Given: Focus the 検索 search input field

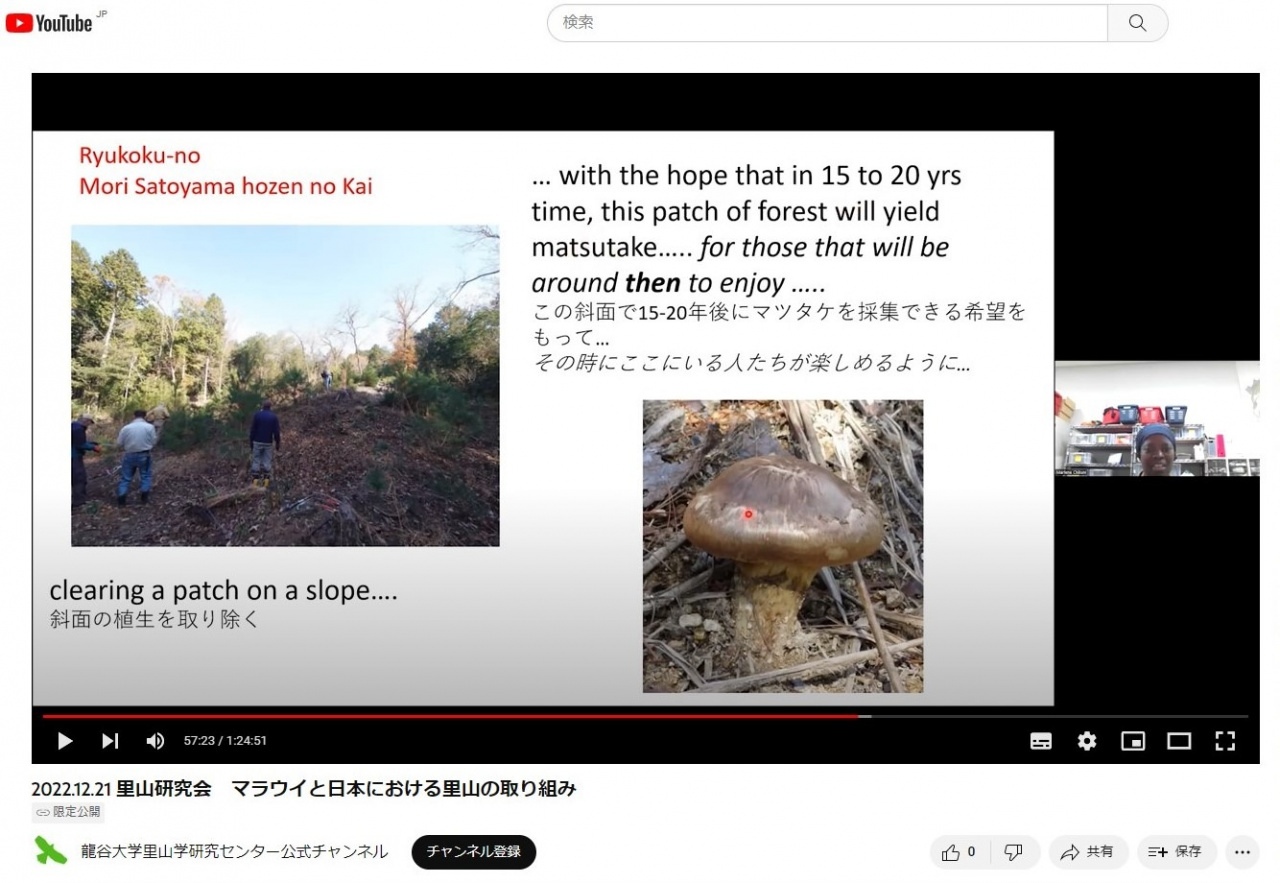Looking at the screenshot, I should tap(828, 23).
